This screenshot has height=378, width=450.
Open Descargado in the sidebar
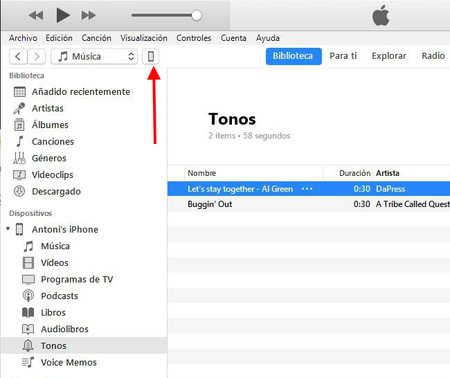coord(56,192)
